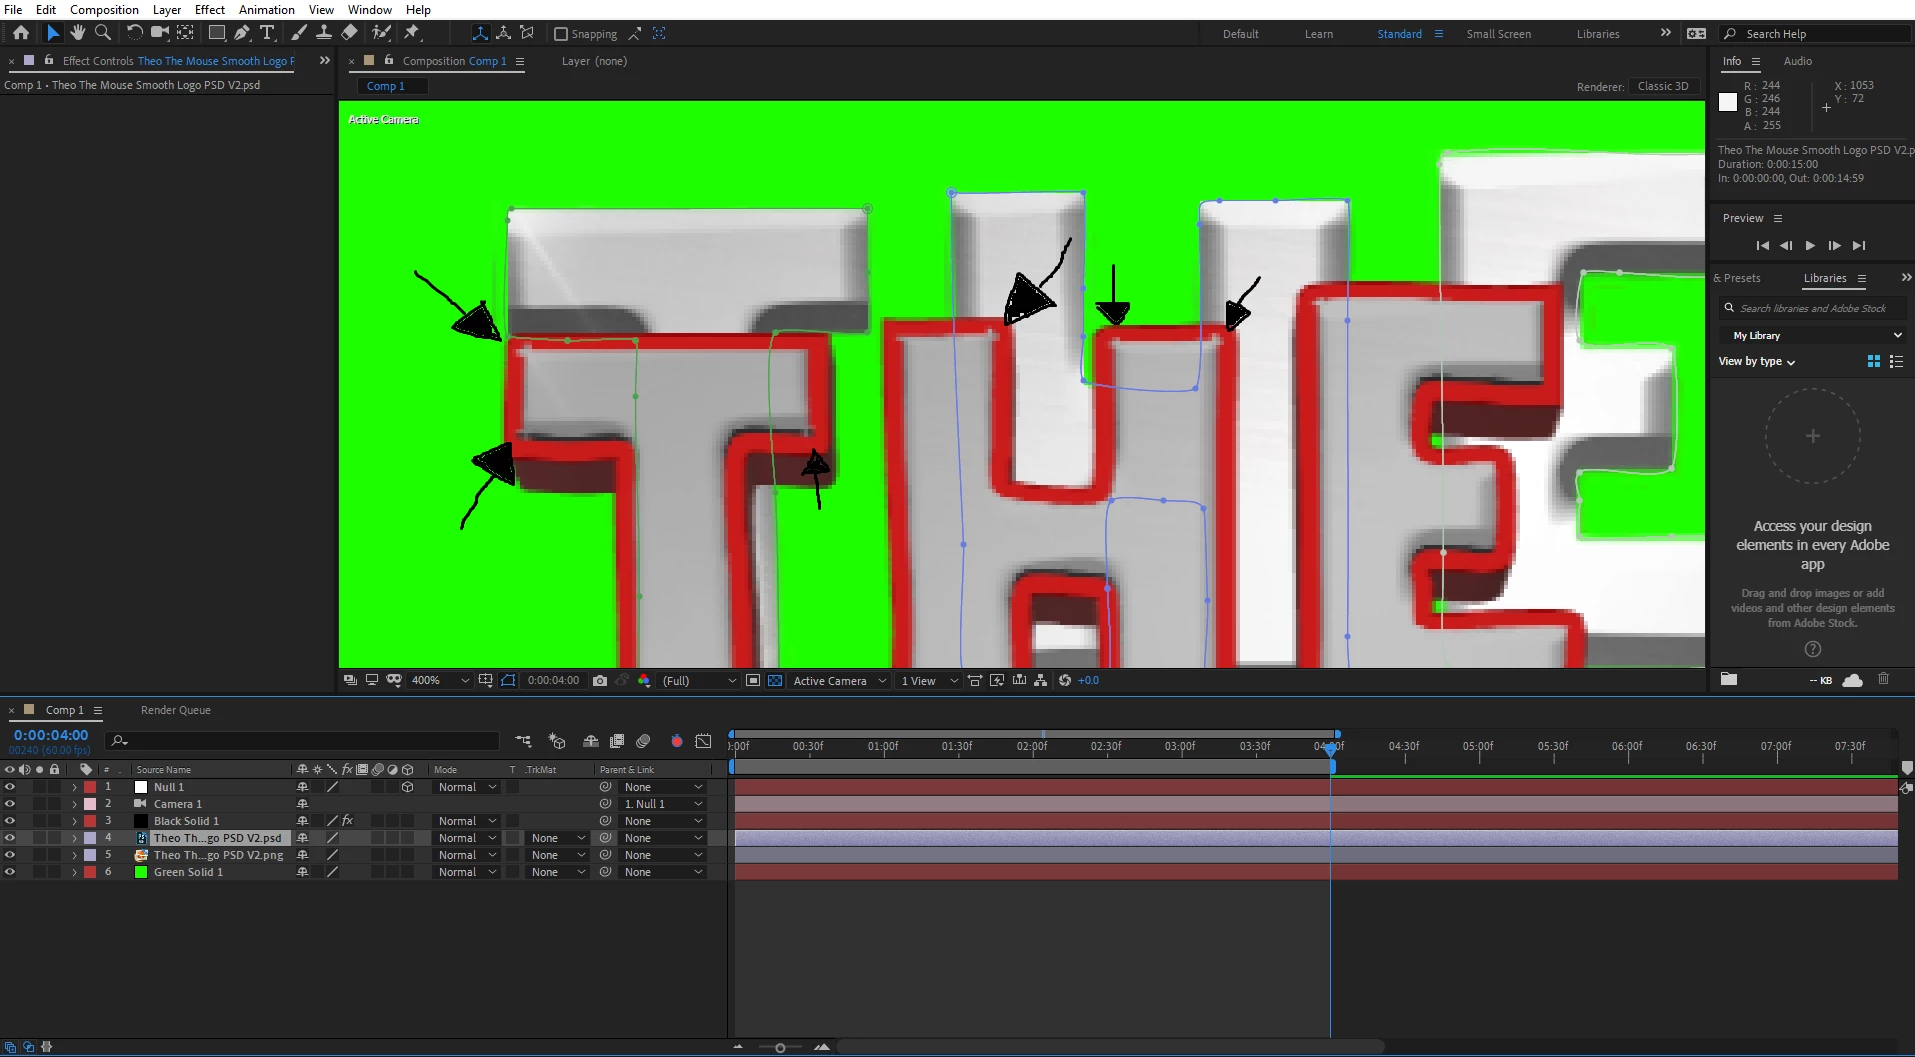This screenshot has width=1915, height=1057.
Task: Click Draft 3D icon in timeline
Action: [557, 741]
